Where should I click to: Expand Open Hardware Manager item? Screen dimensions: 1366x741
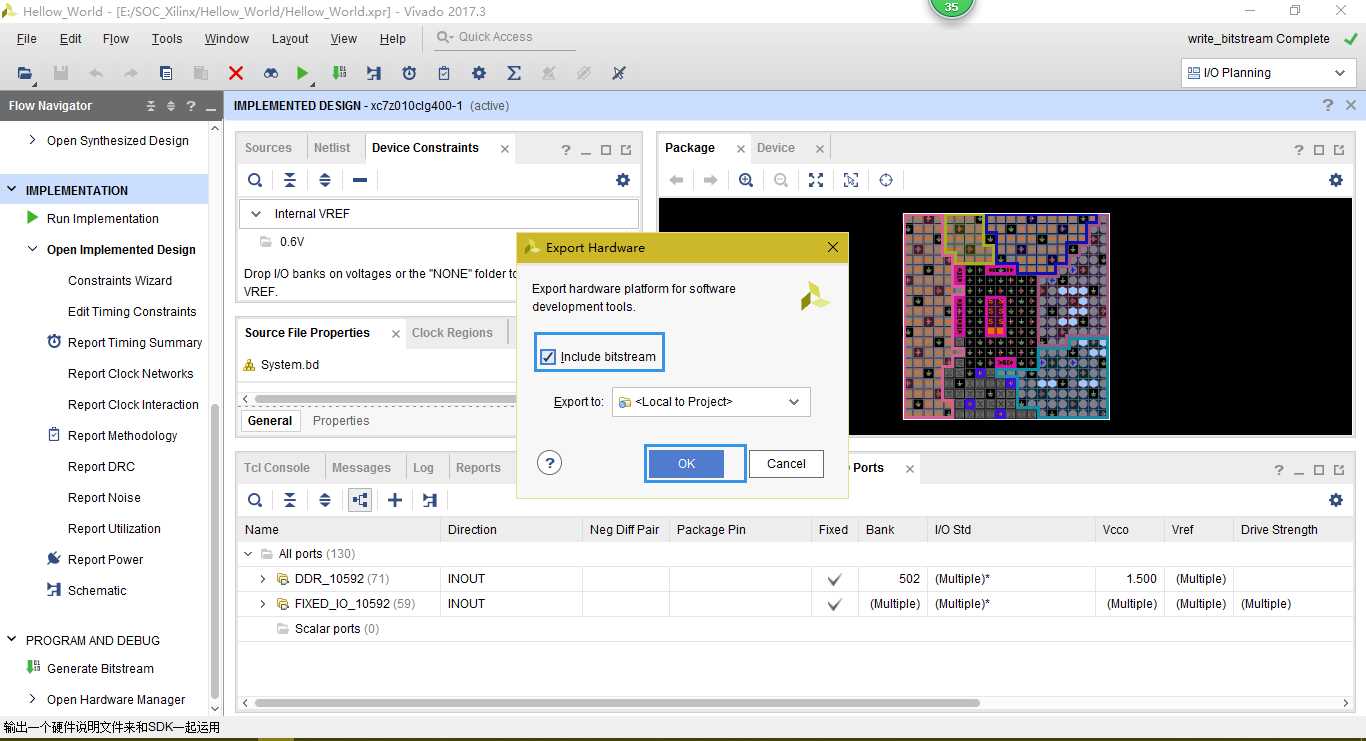[x=32, y=699]
